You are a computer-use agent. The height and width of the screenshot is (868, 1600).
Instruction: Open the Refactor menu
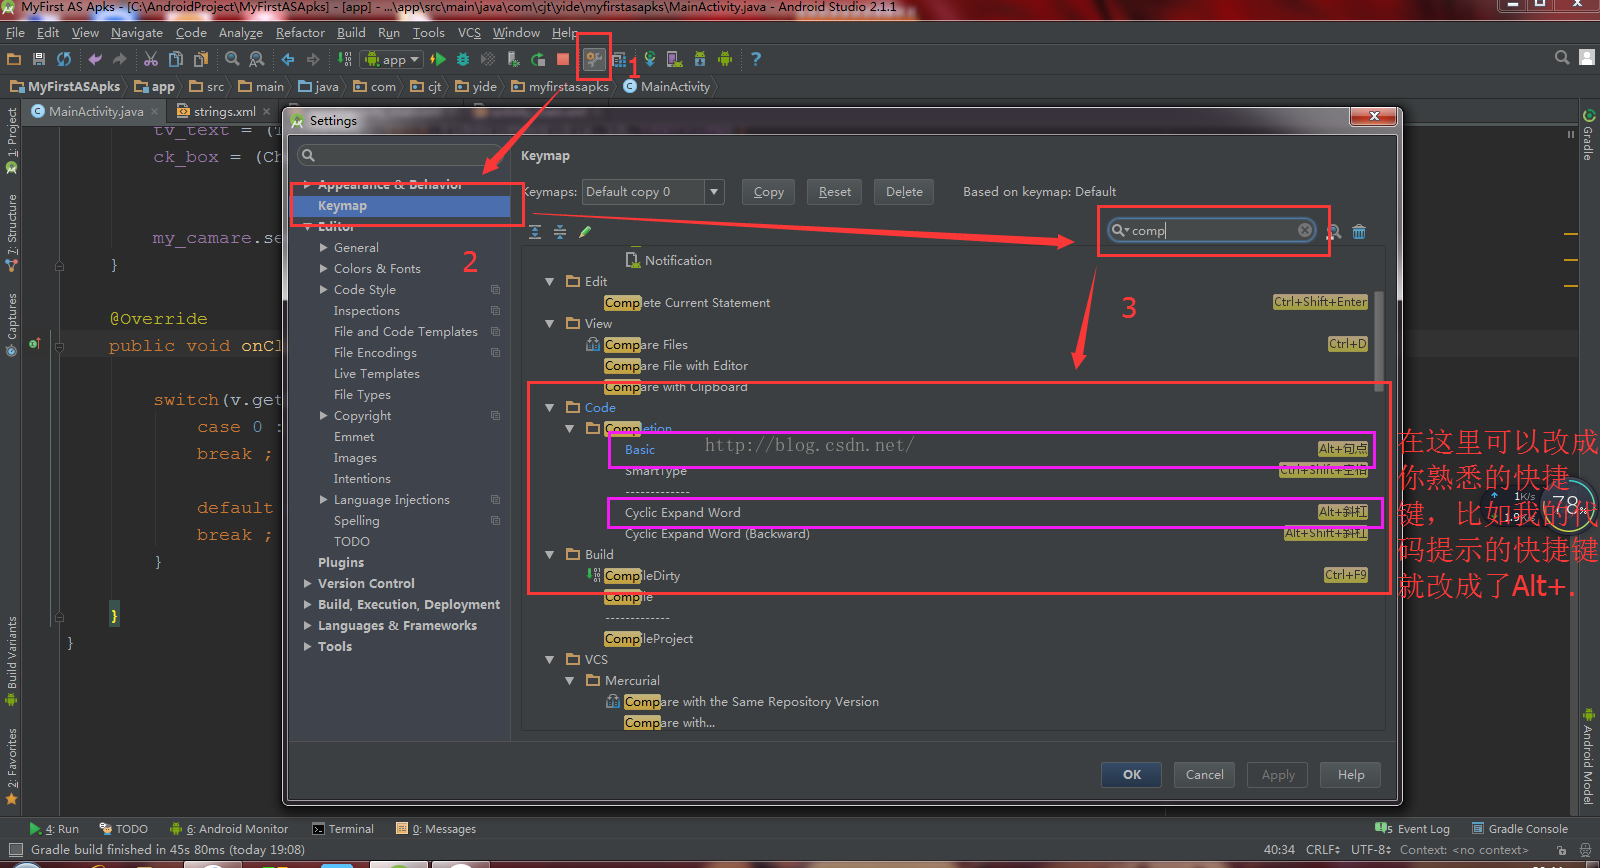click(300, 33)
